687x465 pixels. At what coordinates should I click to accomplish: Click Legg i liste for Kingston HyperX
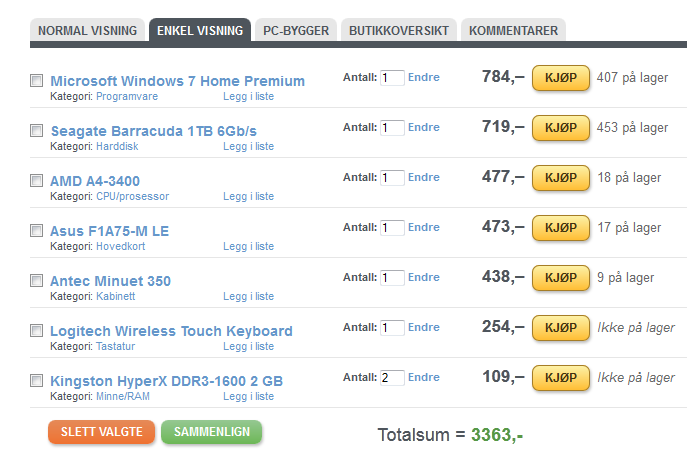click(x=248, y=396)
